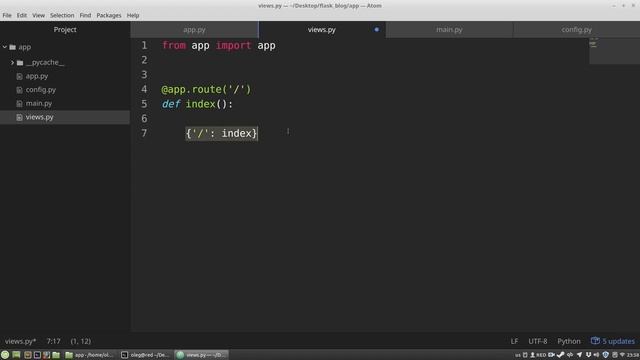Click the us keyboard layout indicator

pos(517,355)
